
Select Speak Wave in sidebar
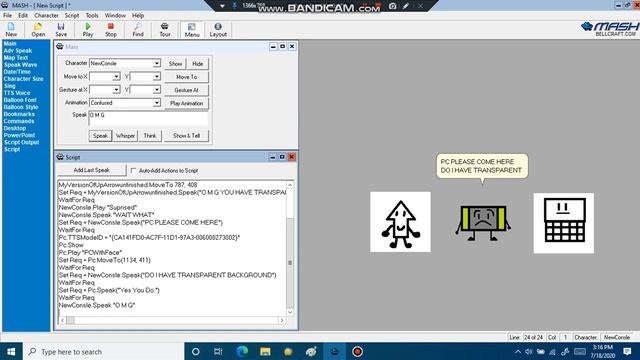click(20, 64)
